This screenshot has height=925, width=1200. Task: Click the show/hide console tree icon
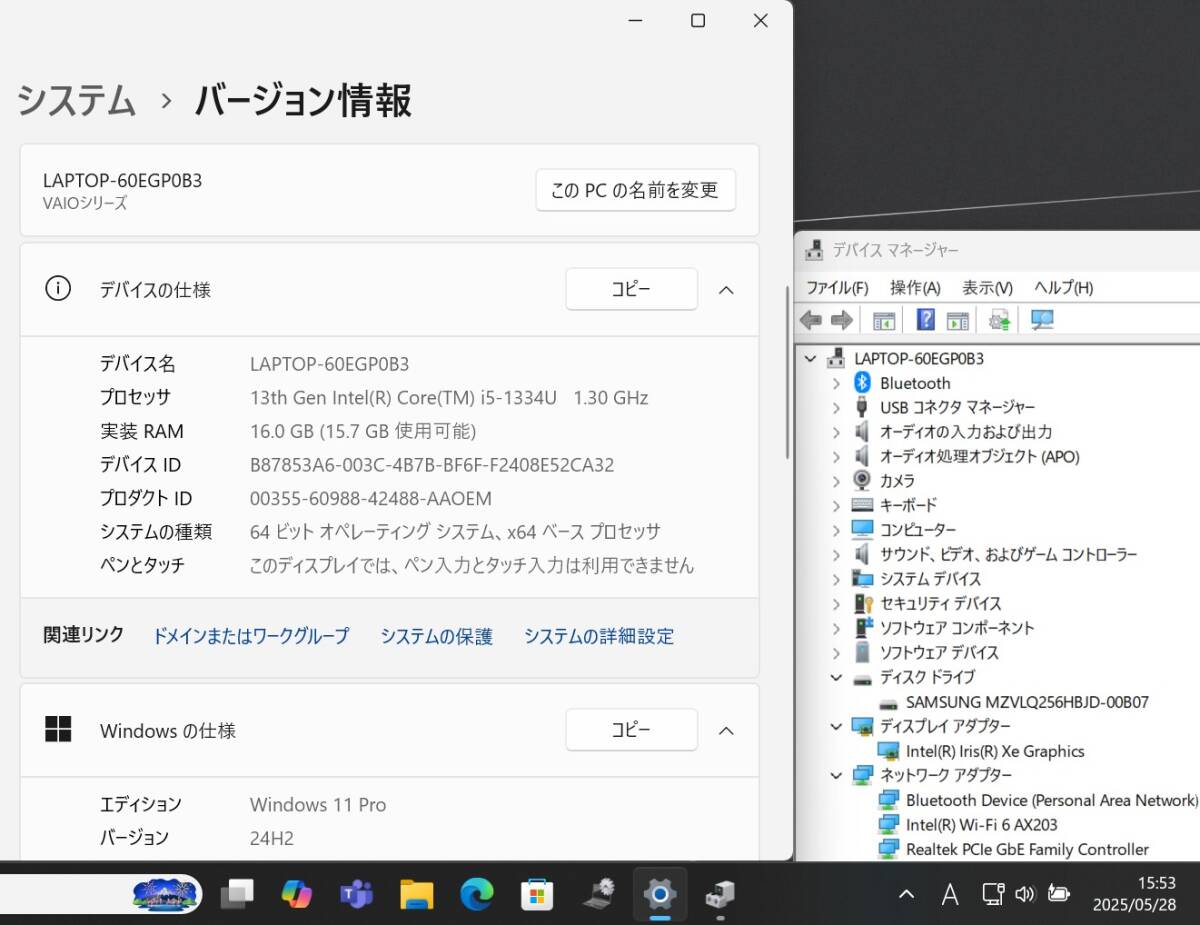pos(883,320)
